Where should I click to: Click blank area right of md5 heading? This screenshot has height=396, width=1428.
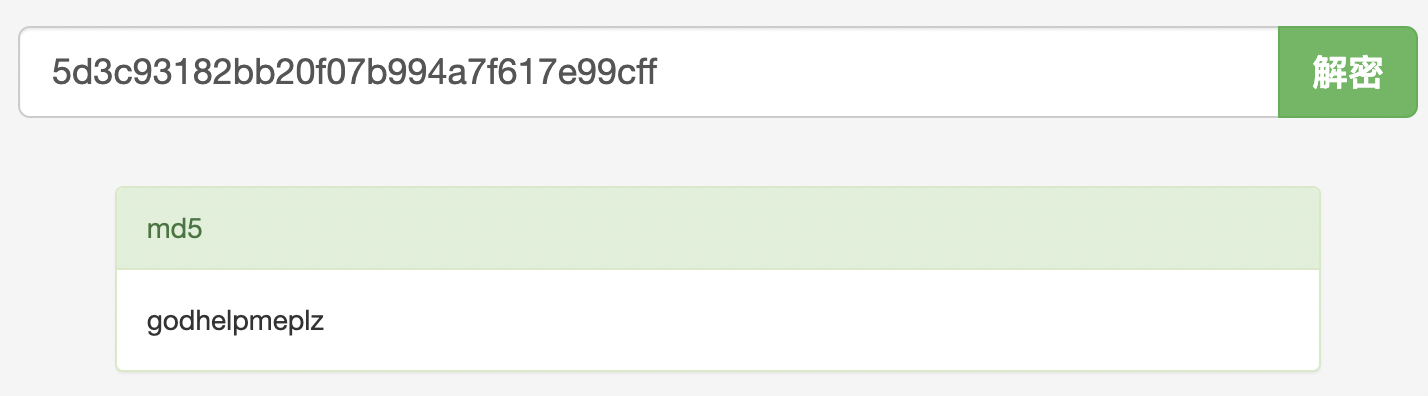tap(760, 229)
